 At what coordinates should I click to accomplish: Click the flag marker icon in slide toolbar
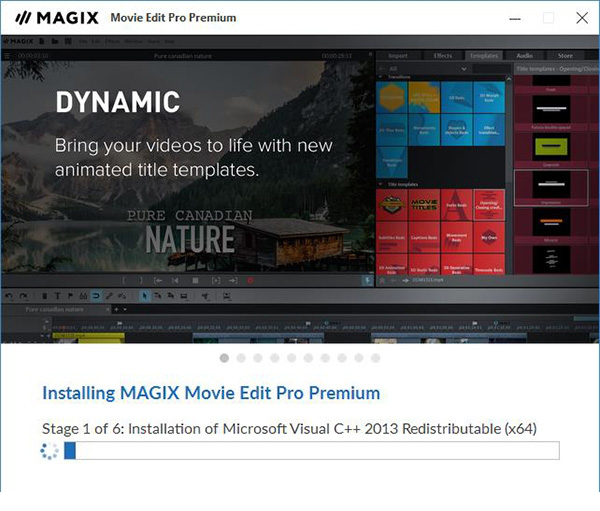[x=70, y=296]
